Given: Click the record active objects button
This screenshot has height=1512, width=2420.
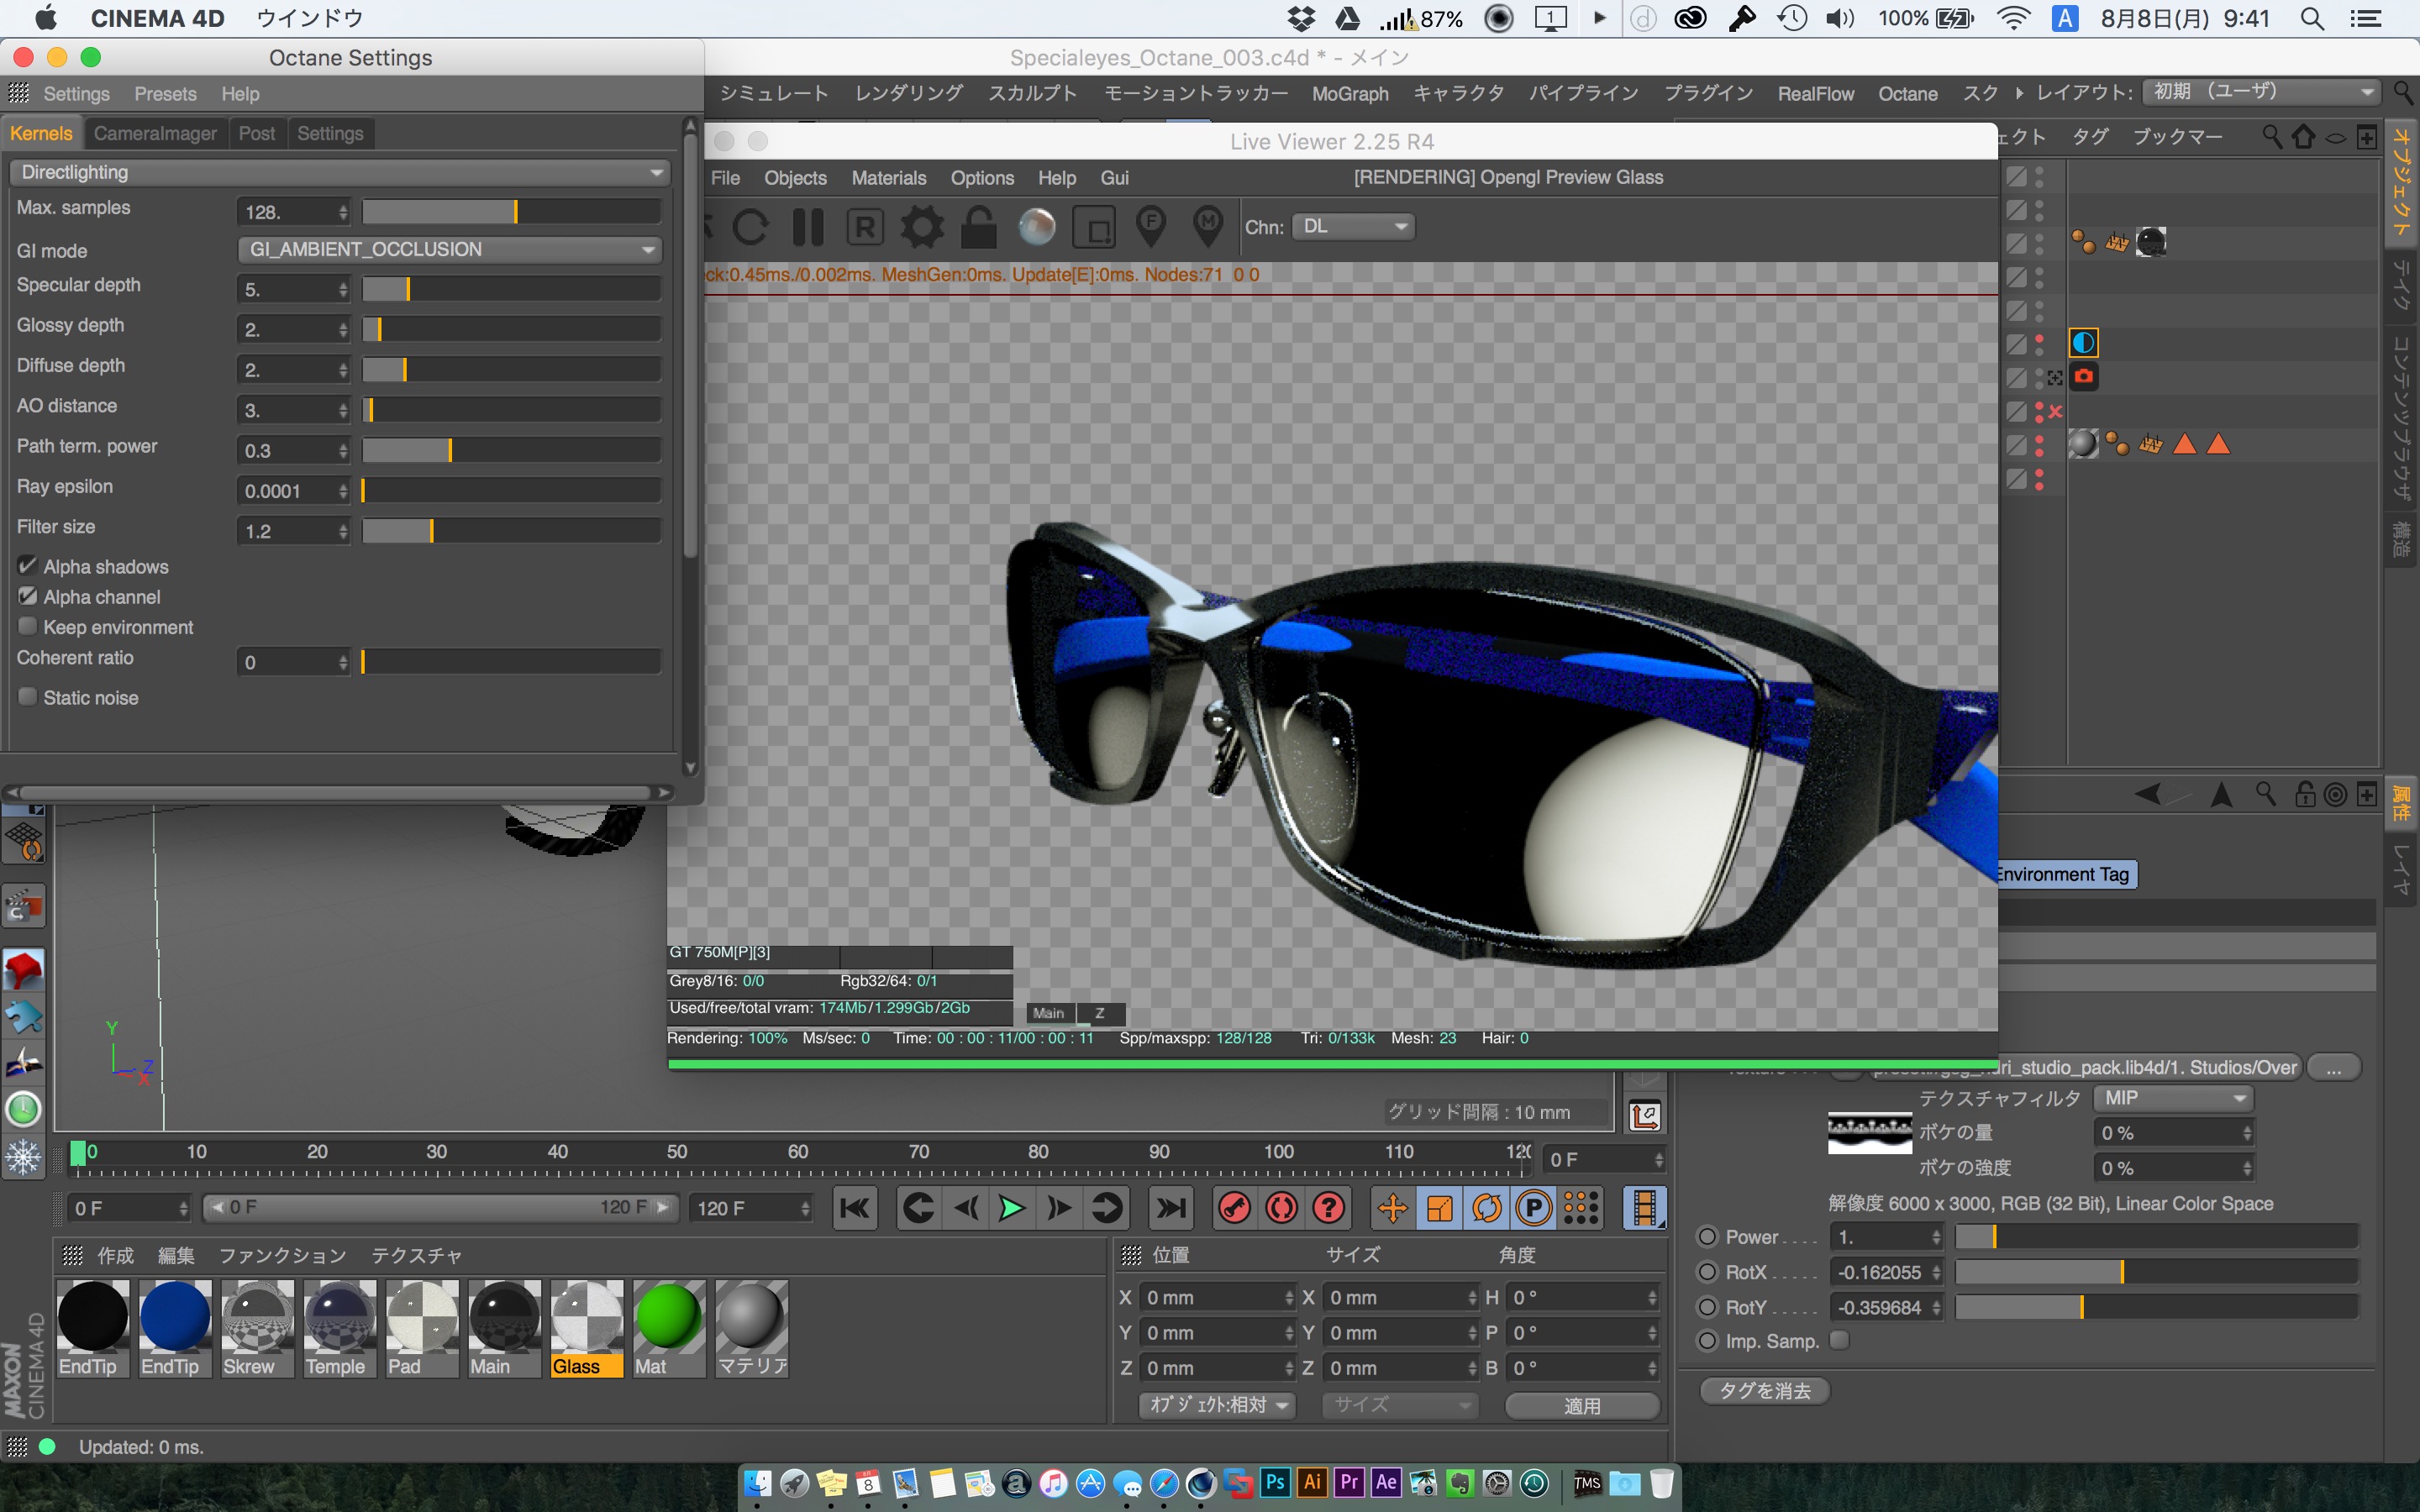Looking at the screenshot, I should [x=1234, y=1208].
